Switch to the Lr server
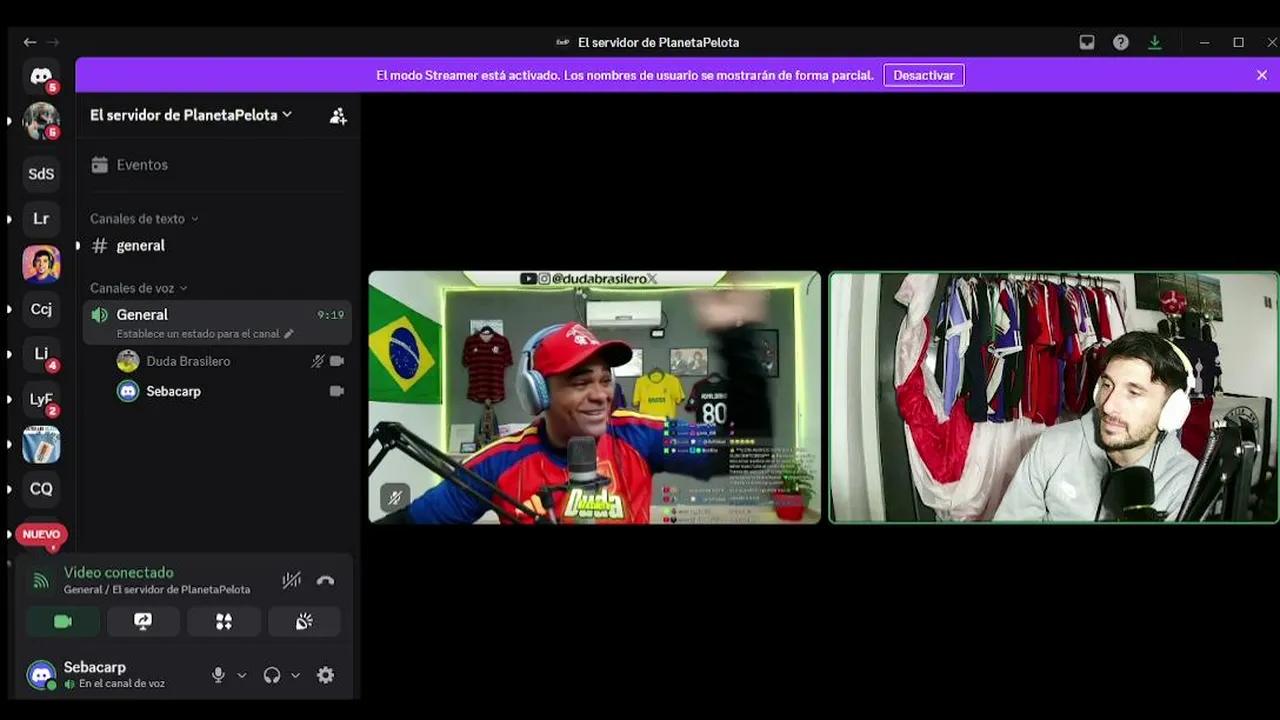Screen dimensions: 1280x720 pyautogui.click(x=41, y=219)
